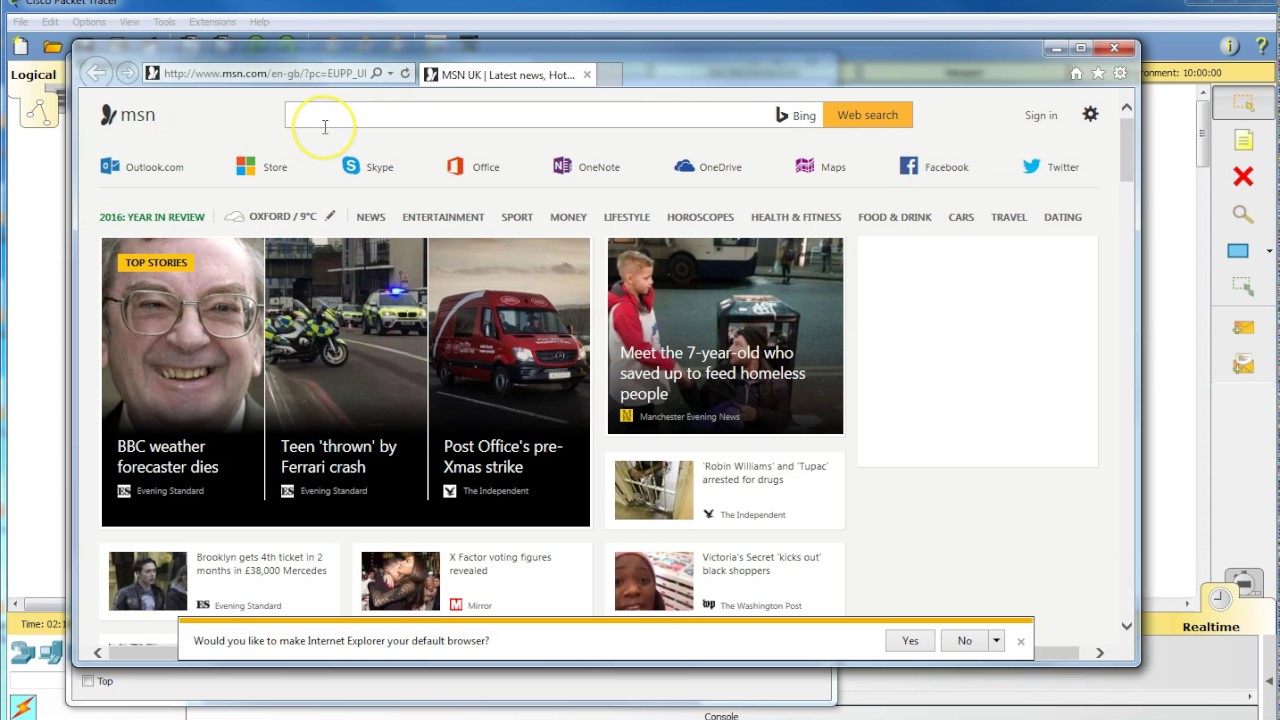Switch Packet Tracer to Realtime mode

pos(1211,627)
